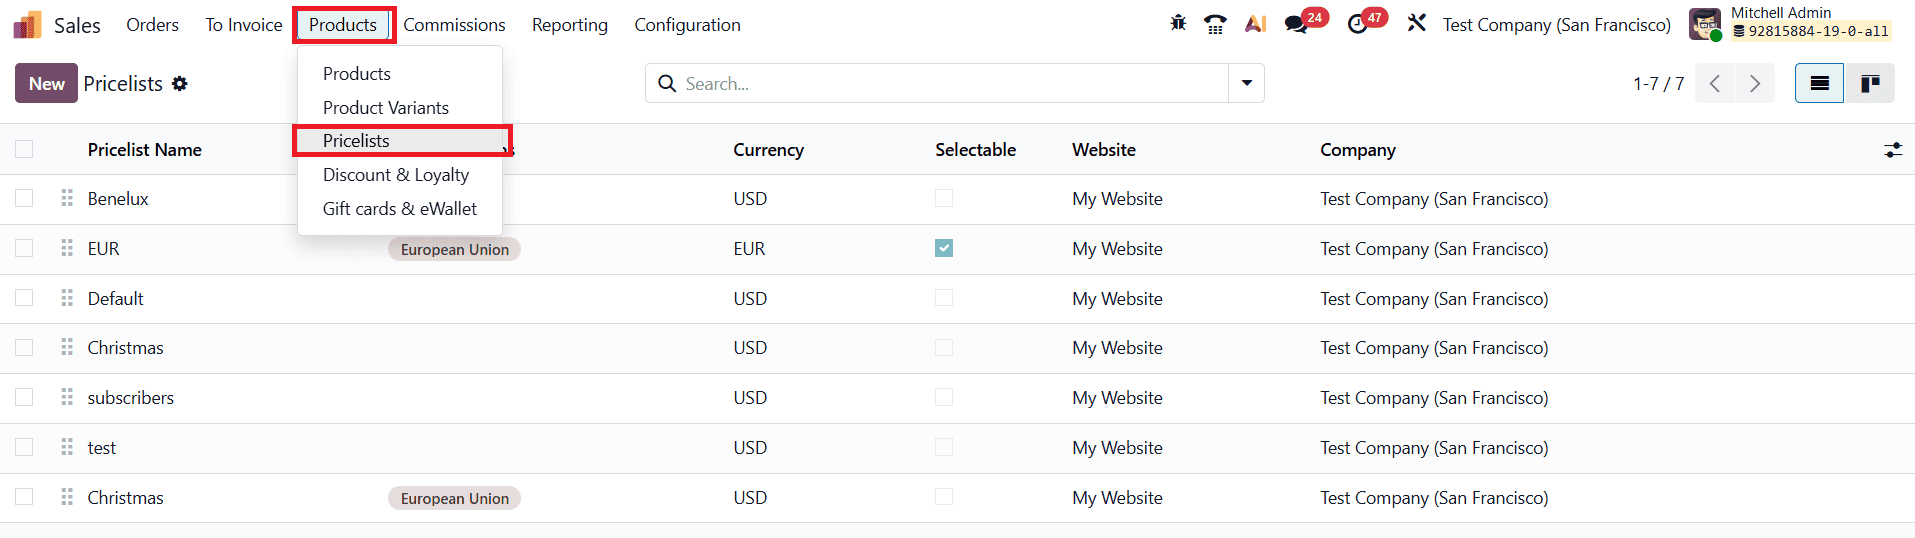The height and width of the screenshot is (538, 1915).
Task: Click the Default pricelist name
Action: pos(115,298)
